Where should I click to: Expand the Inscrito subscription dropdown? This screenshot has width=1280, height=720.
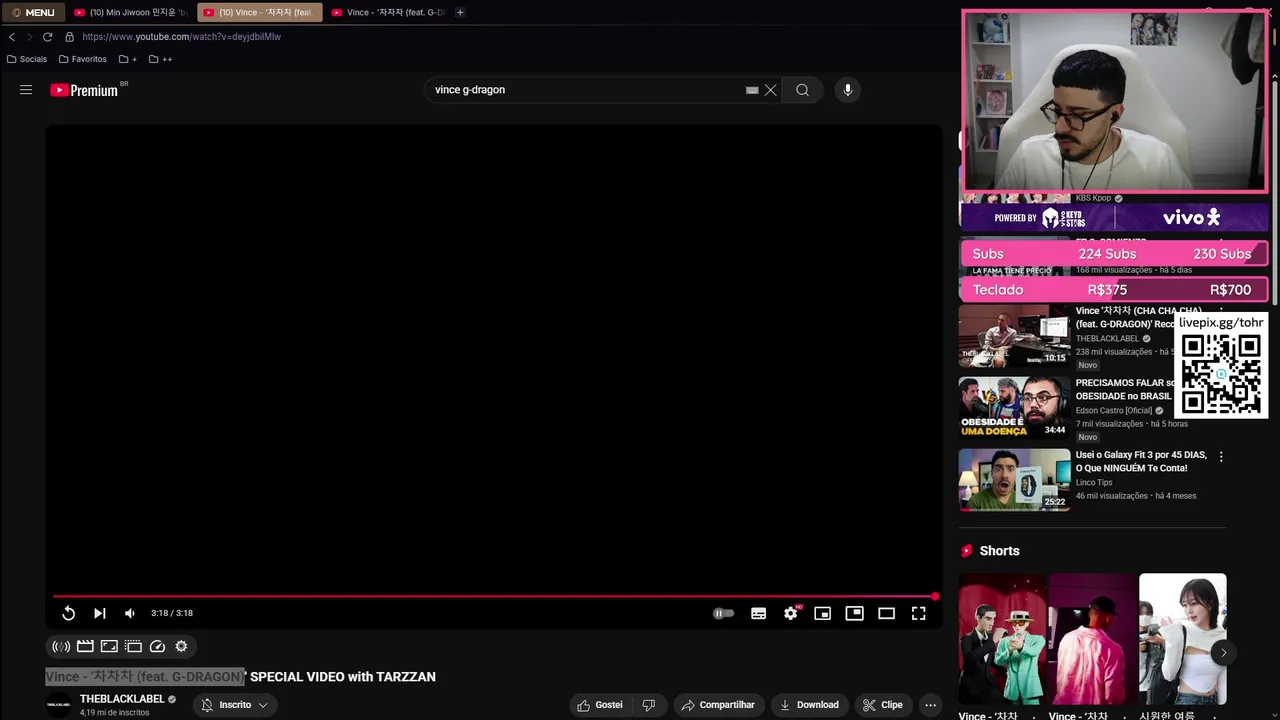(x=235, y=705)
